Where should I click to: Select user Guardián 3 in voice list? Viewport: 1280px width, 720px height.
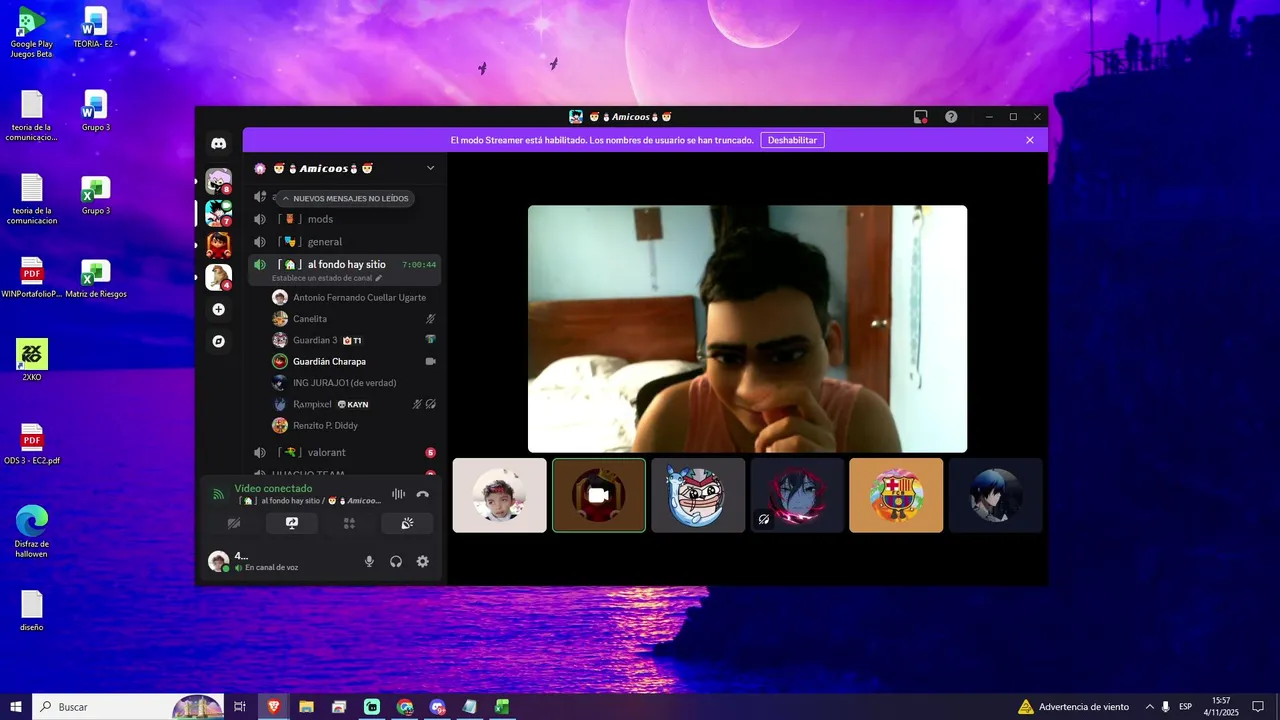coord(354,340)
